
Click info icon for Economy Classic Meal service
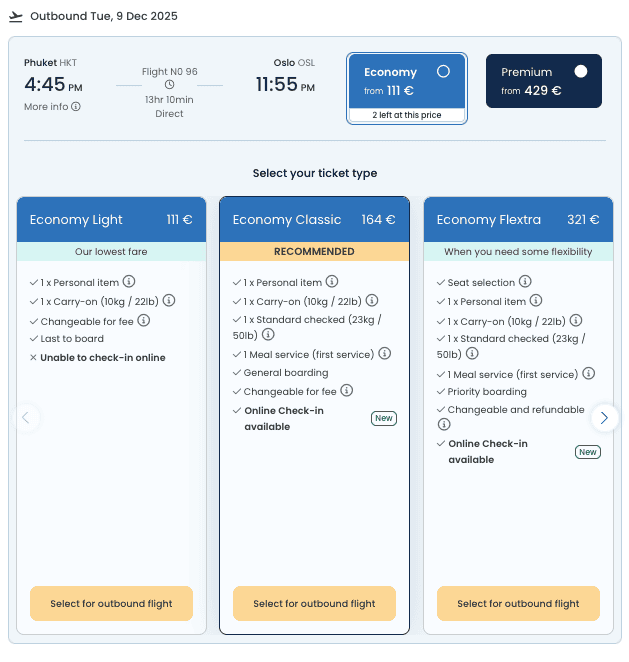coord(385,353)
